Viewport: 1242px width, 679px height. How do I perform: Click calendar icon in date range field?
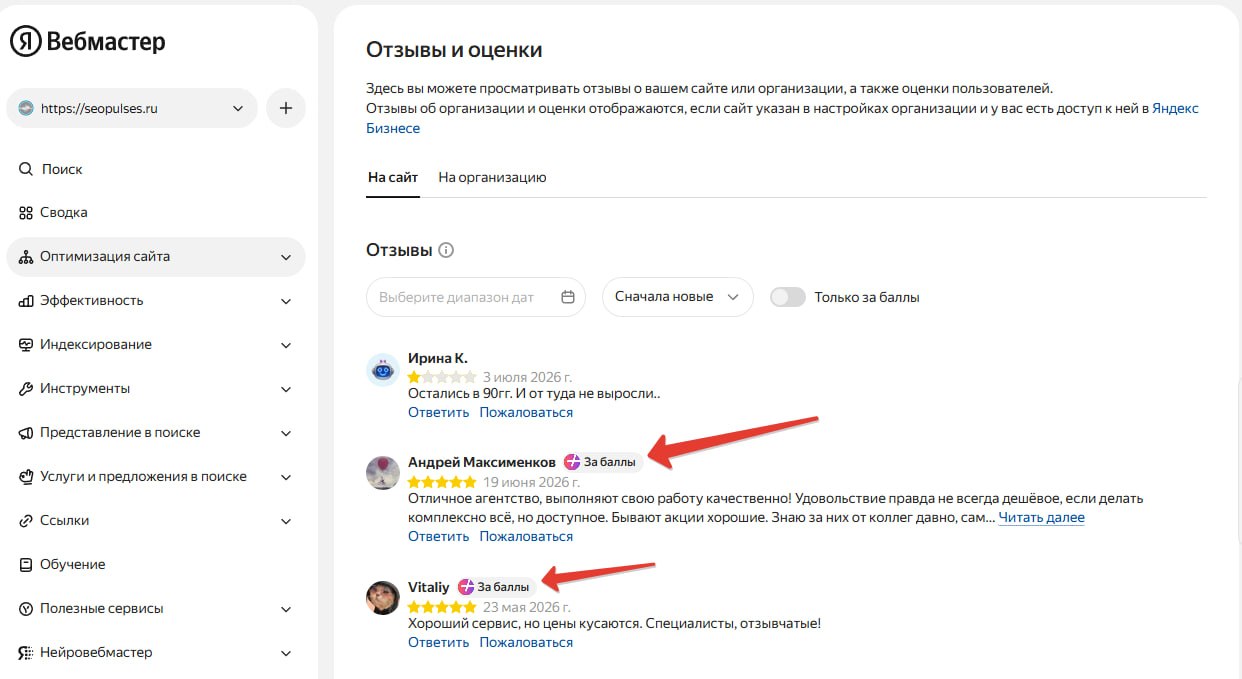coord(568,297)
